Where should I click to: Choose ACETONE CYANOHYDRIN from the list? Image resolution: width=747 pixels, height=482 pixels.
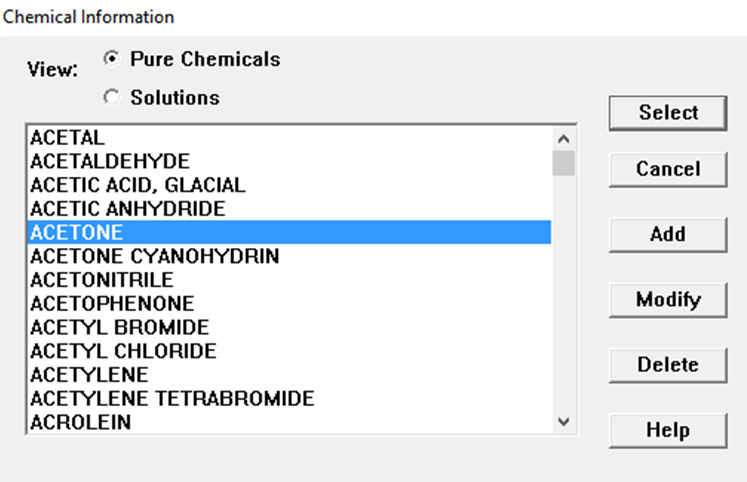click(155, 257)
